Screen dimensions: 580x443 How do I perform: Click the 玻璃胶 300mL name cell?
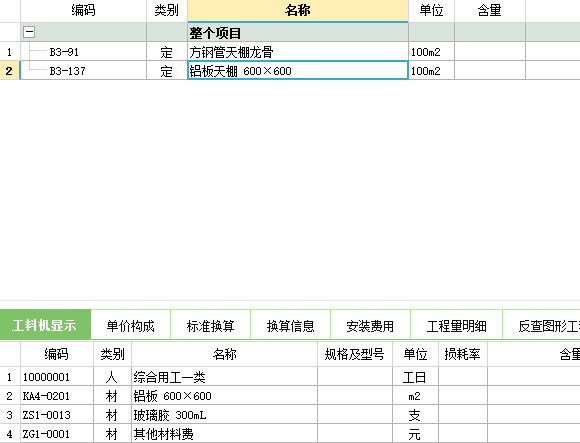point(225,415)
